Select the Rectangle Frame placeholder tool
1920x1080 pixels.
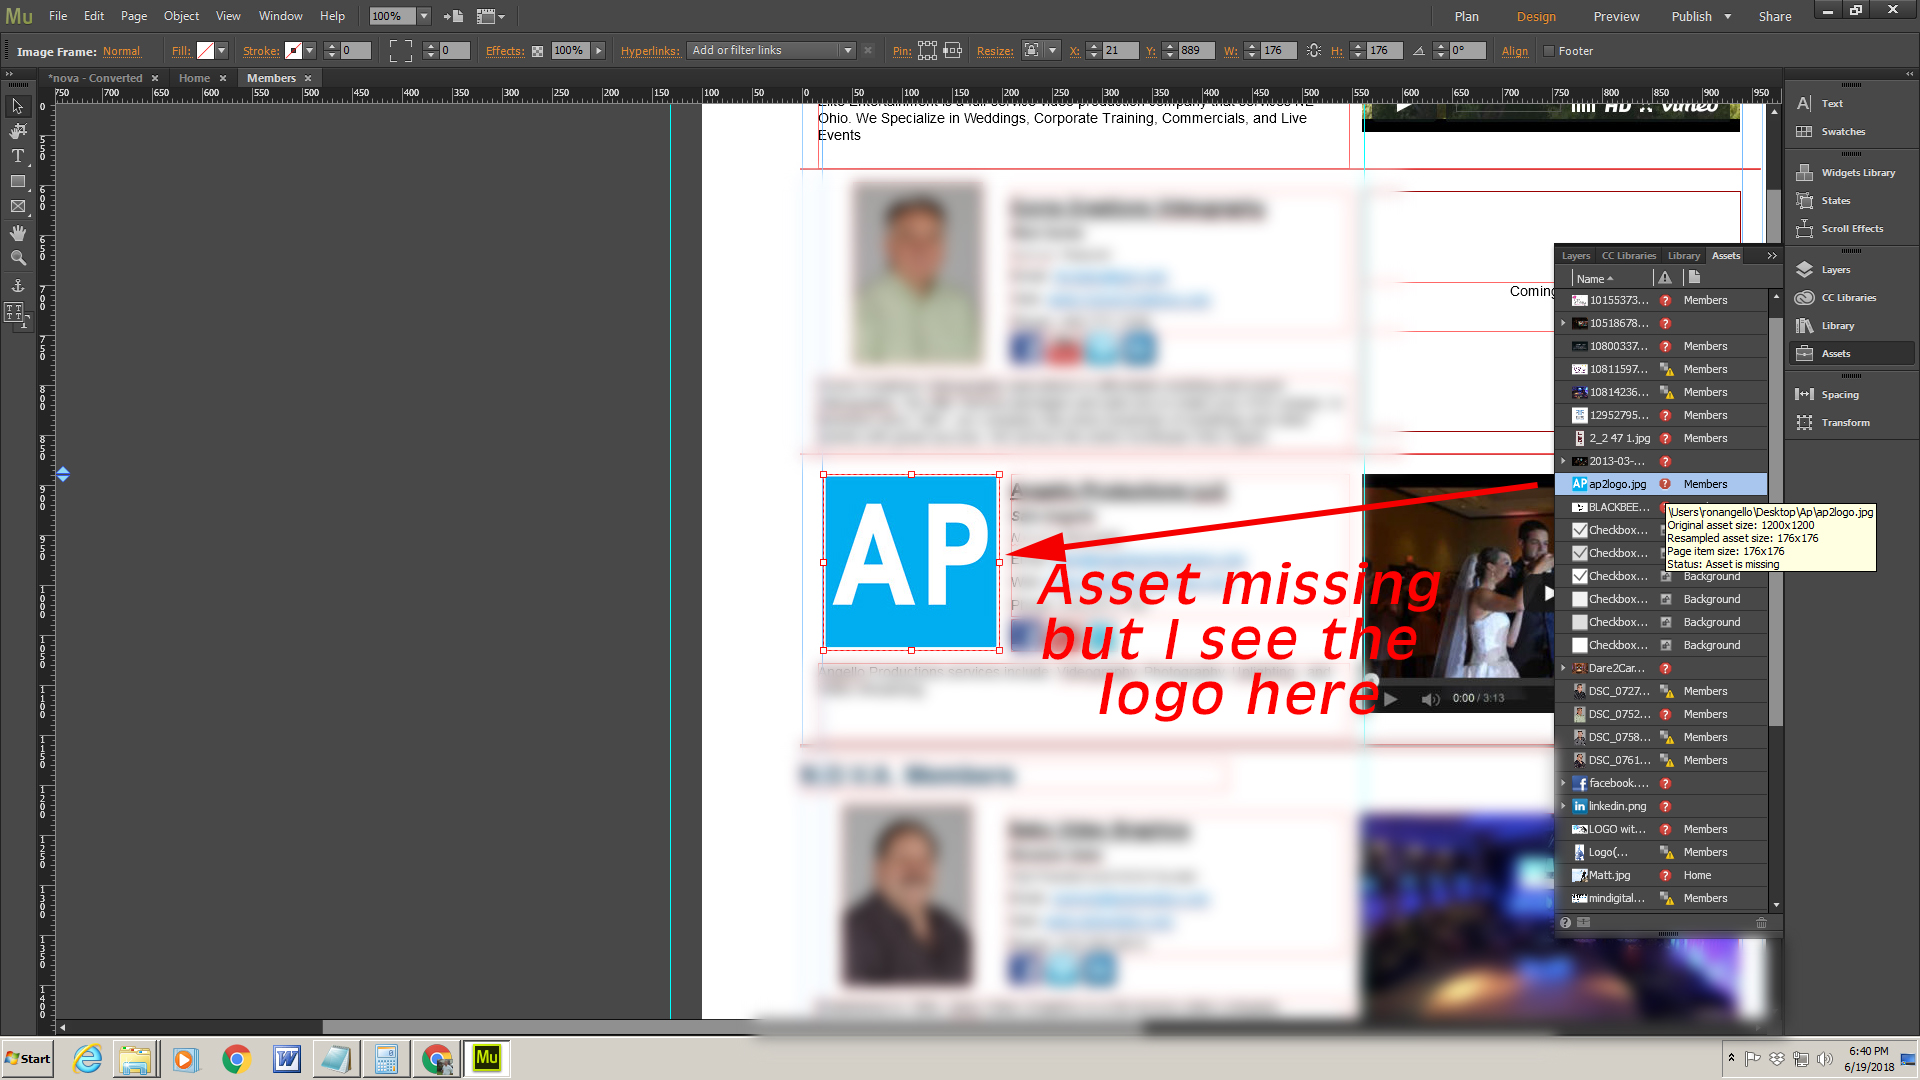tap(17, 206)
